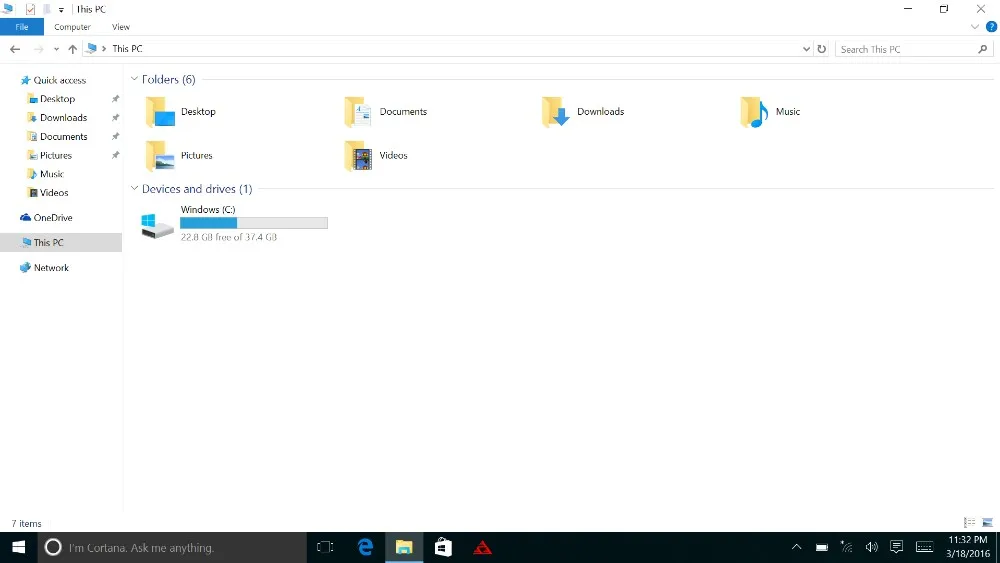Click the Forward navigation arrow
The width and height of the screenshot is (1000, 563).
point(38,49)
